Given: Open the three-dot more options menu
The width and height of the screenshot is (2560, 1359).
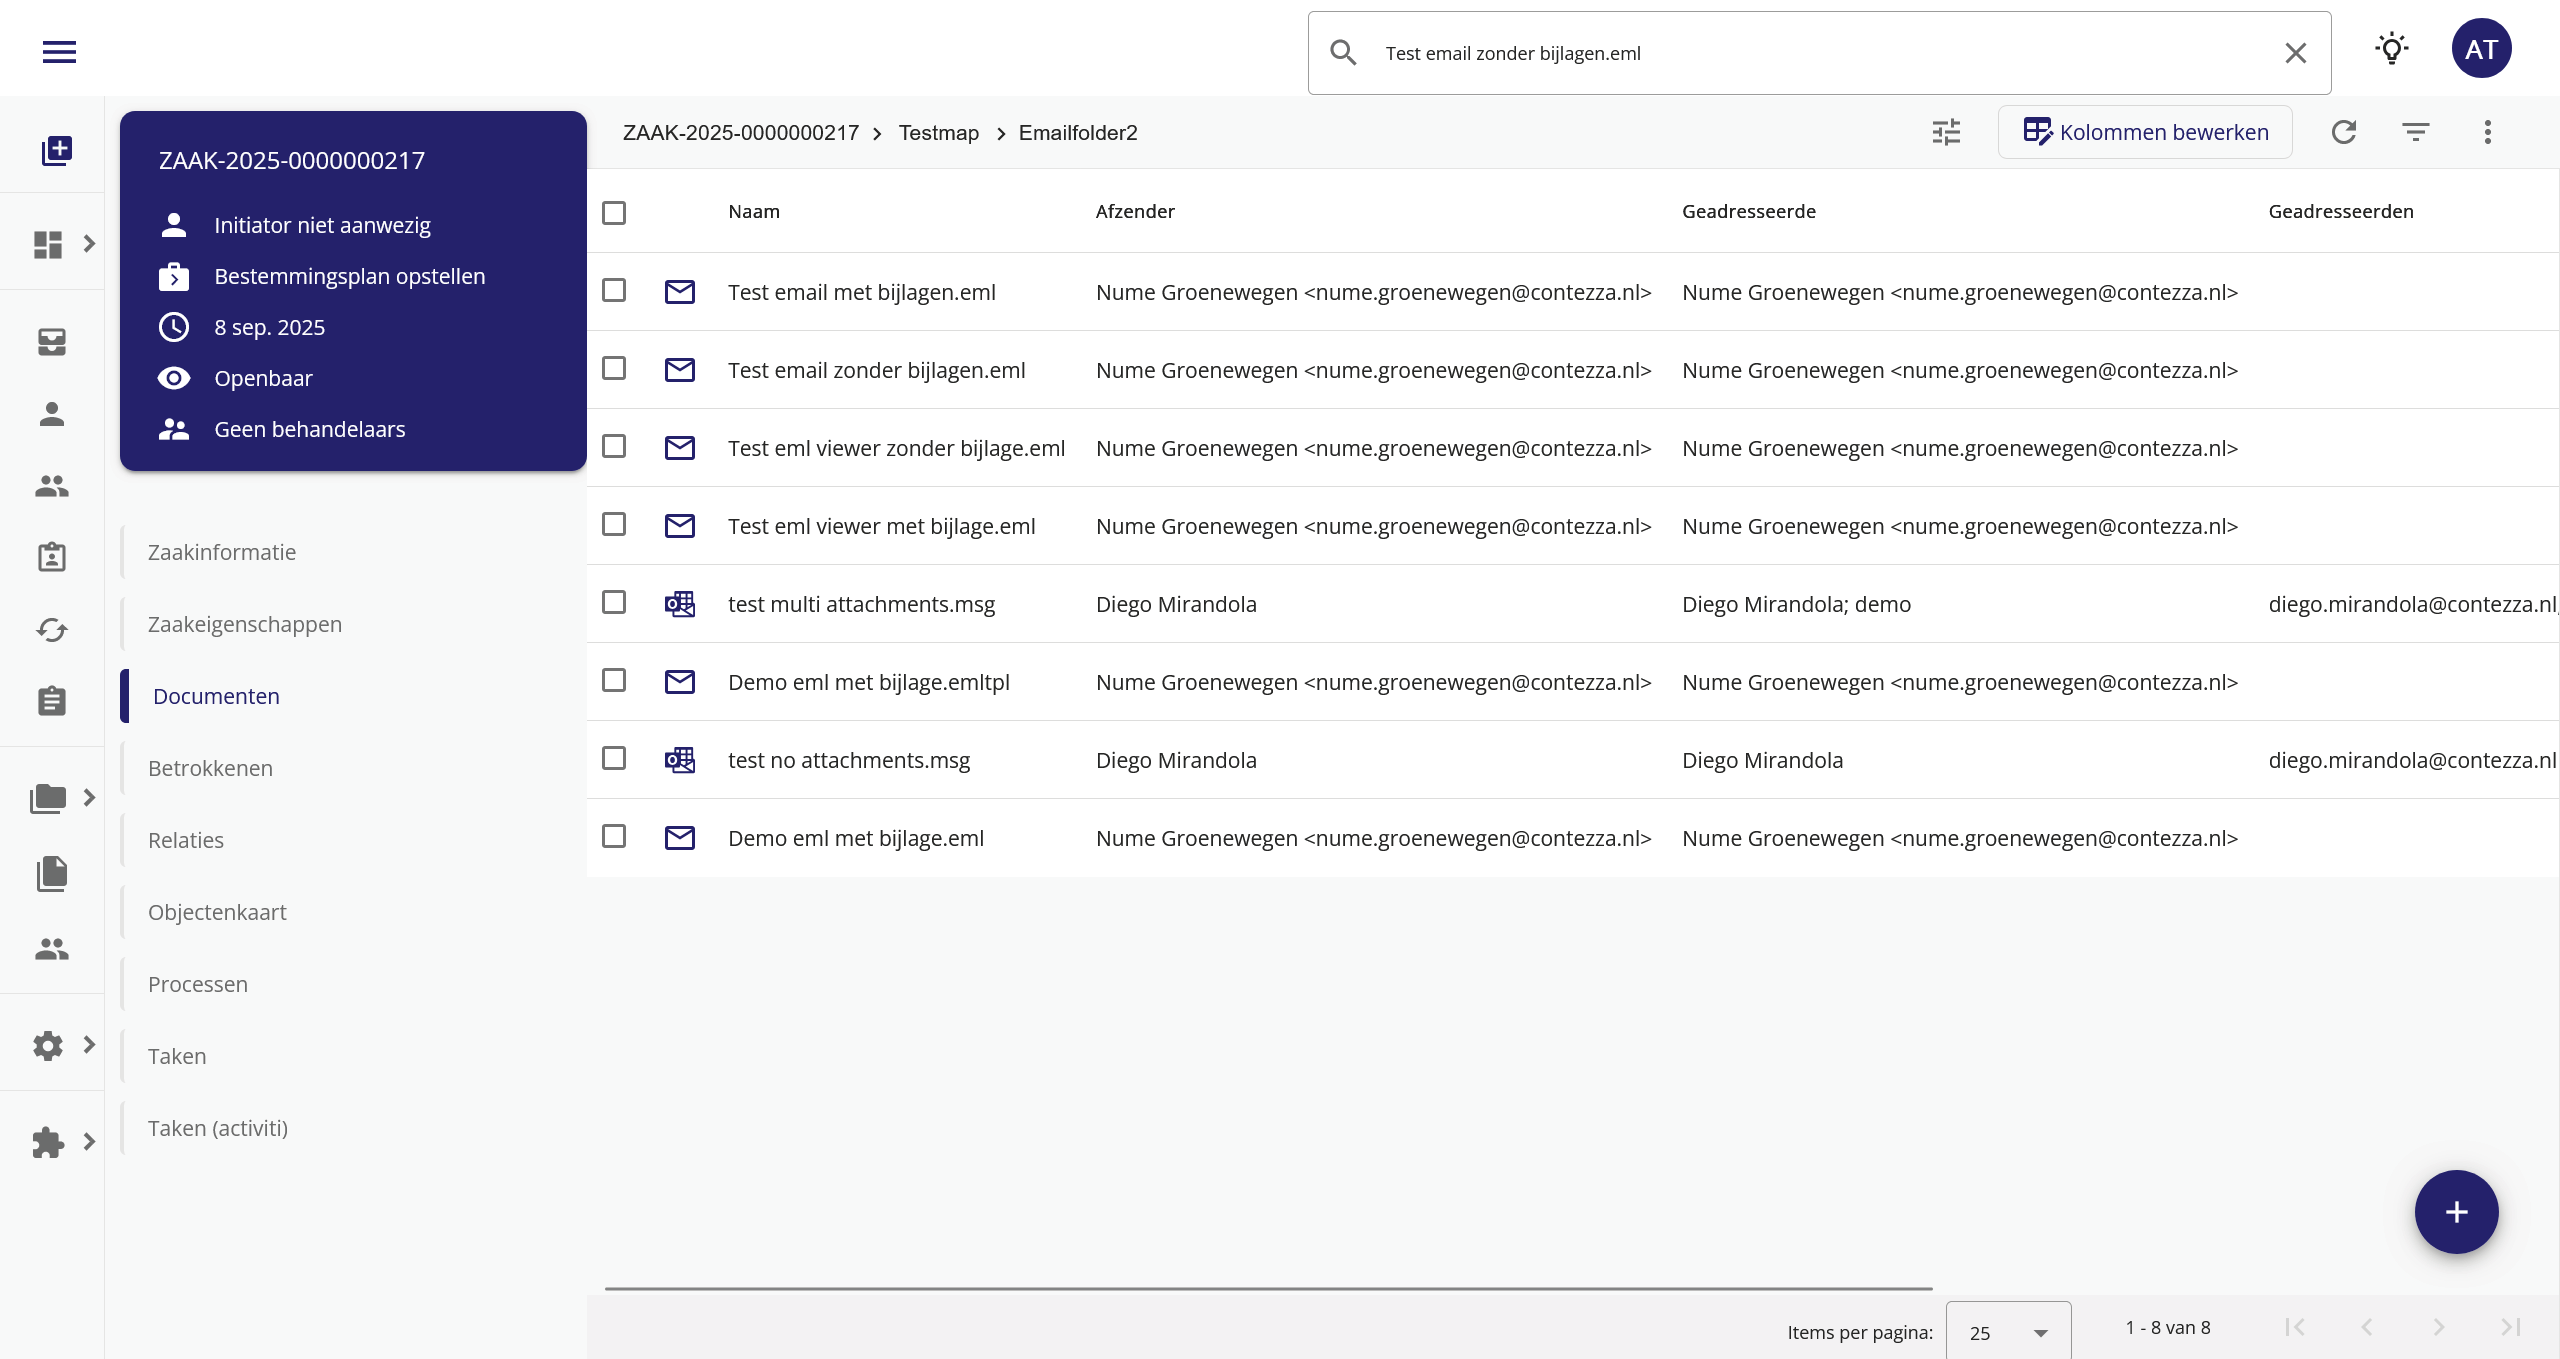Looking at the screenshot, I should click(2487, 132).
